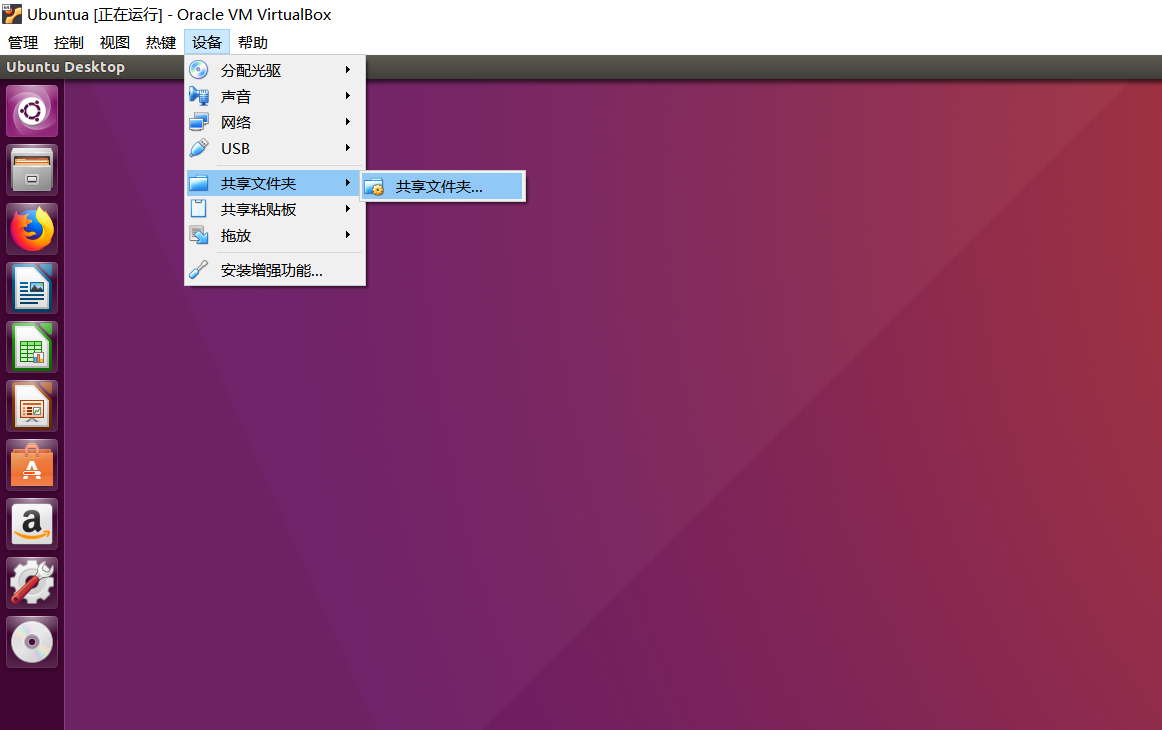The height and width of the screenshot is (730, 1162).
Task: Click the drag-and-drop icon beside 拖放
Action: (x=199, y=235)
